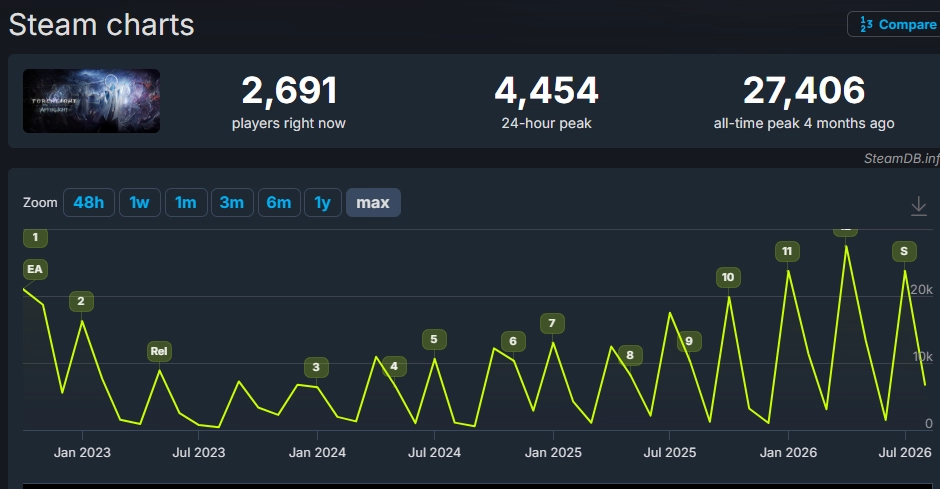
Task: Set zoom to 48h
Action: (x=89, y=203)
